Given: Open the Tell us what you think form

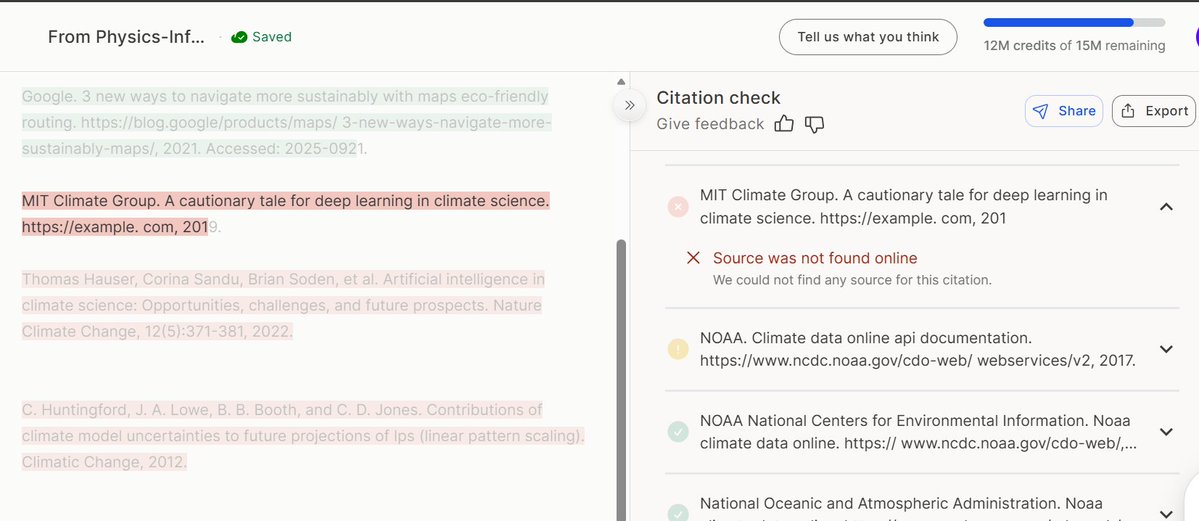Looking at the screenshot, I should 868,37.
